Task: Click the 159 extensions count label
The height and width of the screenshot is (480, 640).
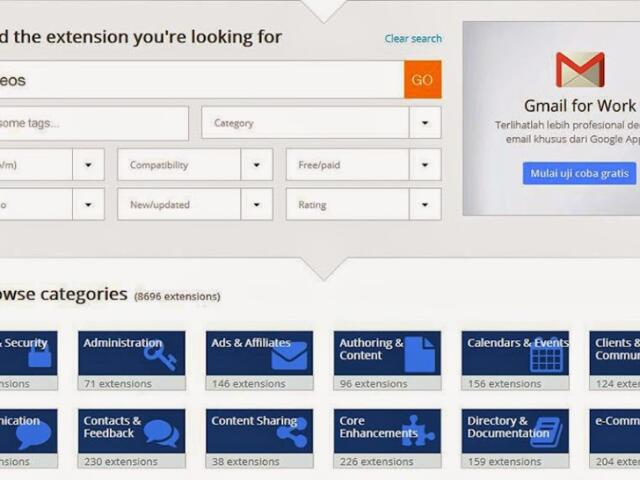Action: [x=504, y=462]
